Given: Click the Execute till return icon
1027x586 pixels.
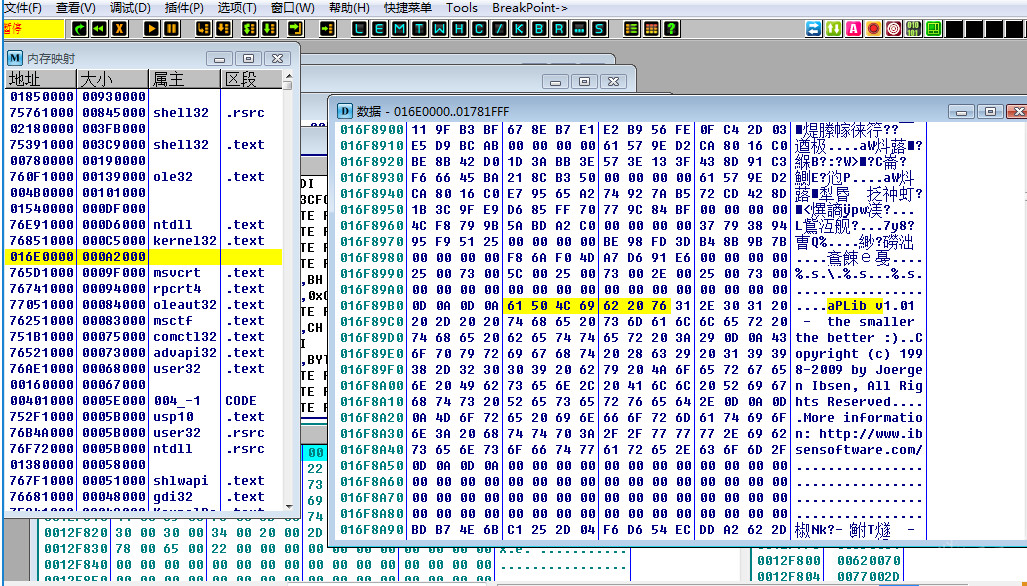Looking at the screenshot, I should coord(295,29).
